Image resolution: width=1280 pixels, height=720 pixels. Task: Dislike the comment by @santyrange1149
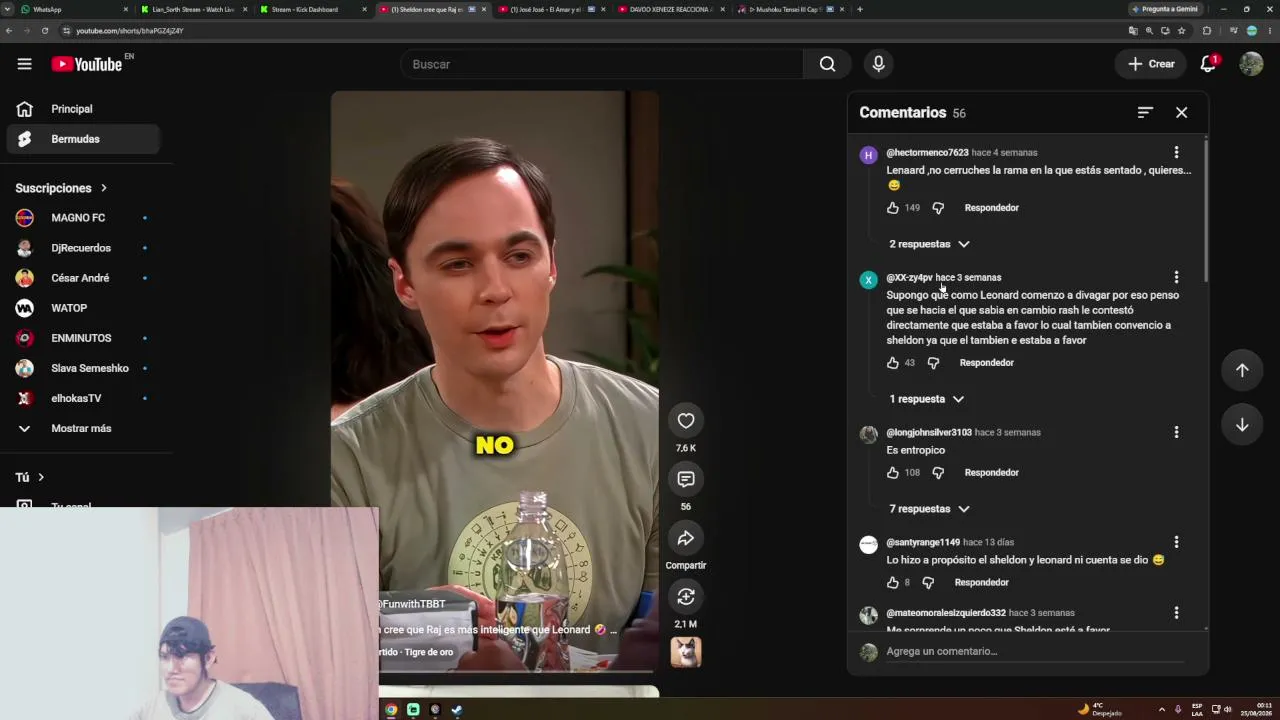click(x=928, y=583)
